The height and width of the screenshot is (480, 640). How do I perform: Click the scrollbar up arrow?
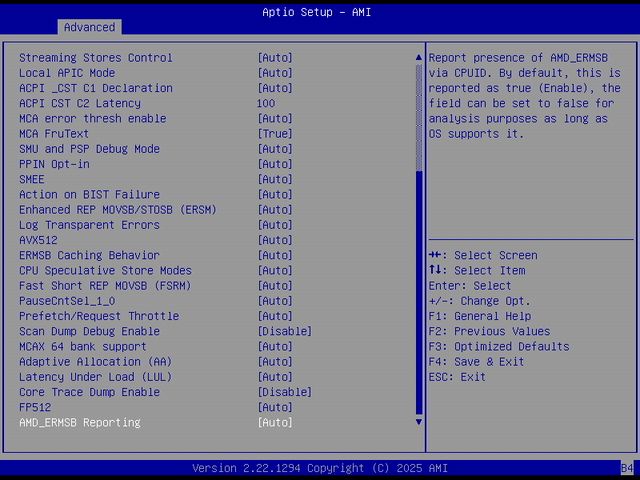pos(419,58)
